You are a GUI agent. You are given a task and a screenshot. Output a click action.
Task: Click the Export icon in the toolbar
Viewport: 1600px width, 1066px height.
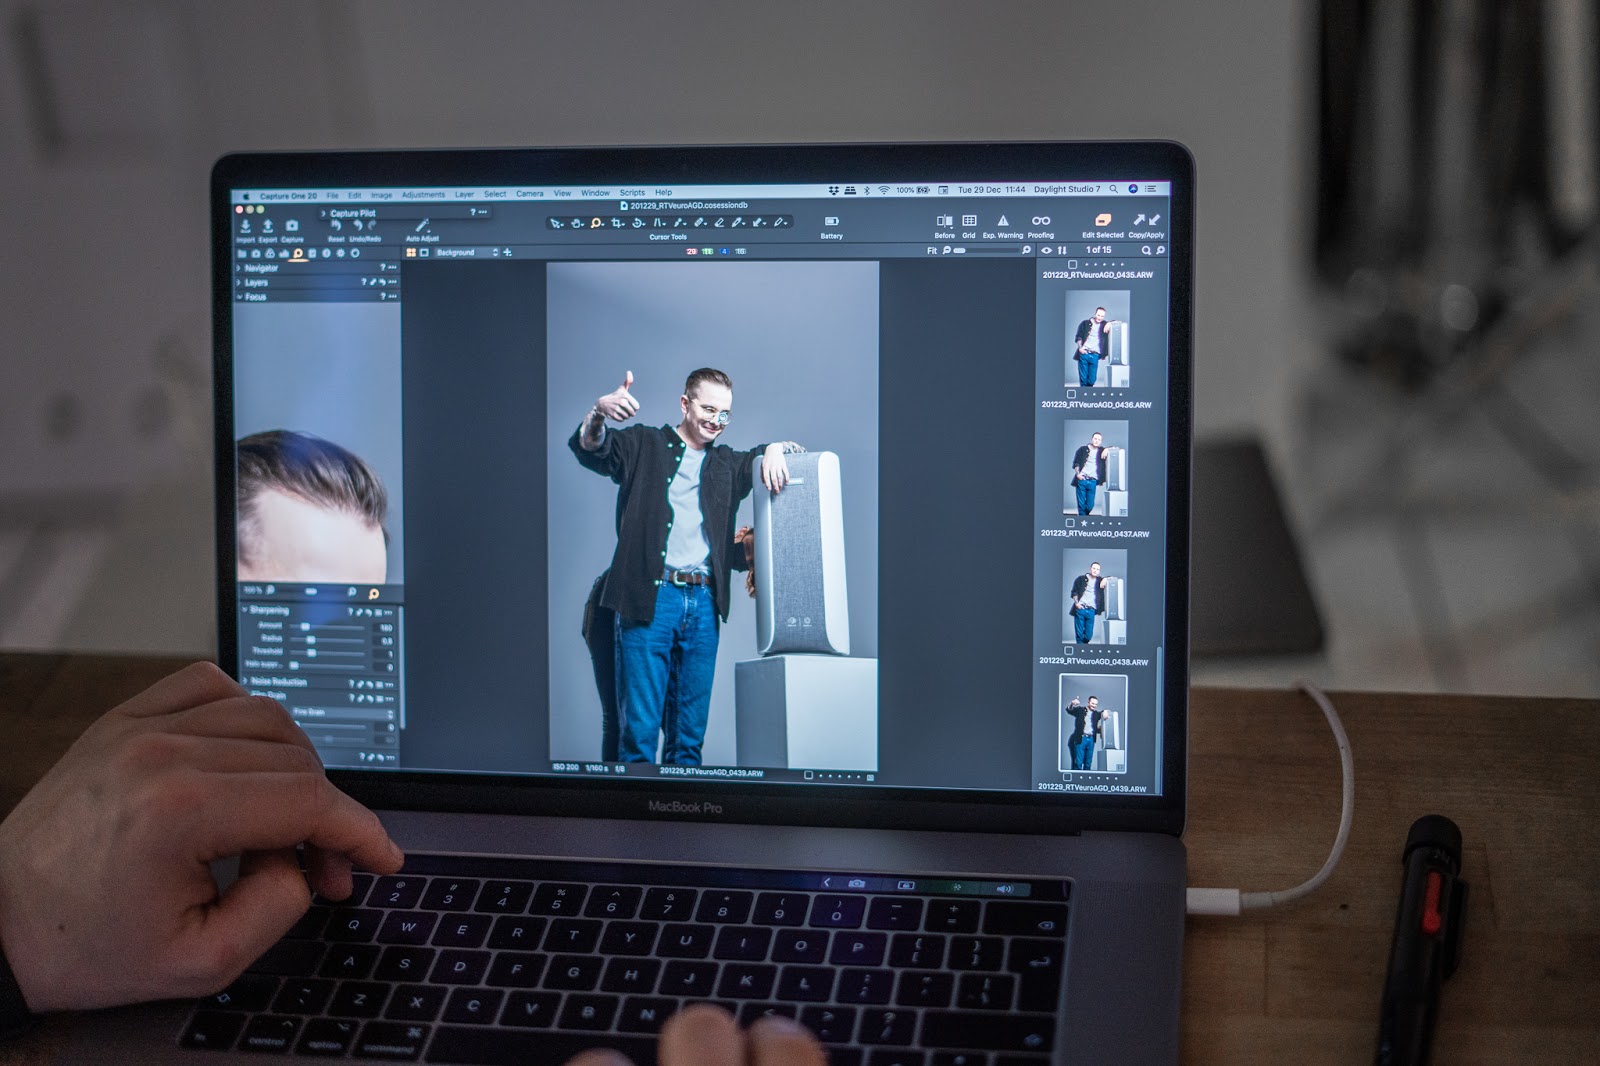coord(268,228)
